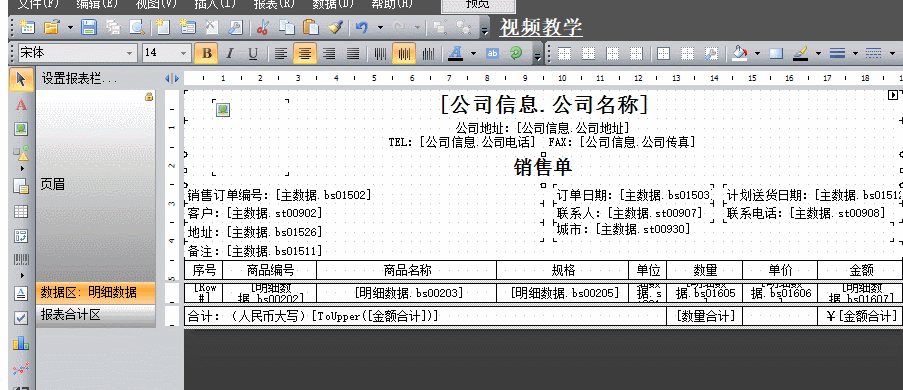
Task: Select the barcode tool in left sidebar
Action: [21, 259]
